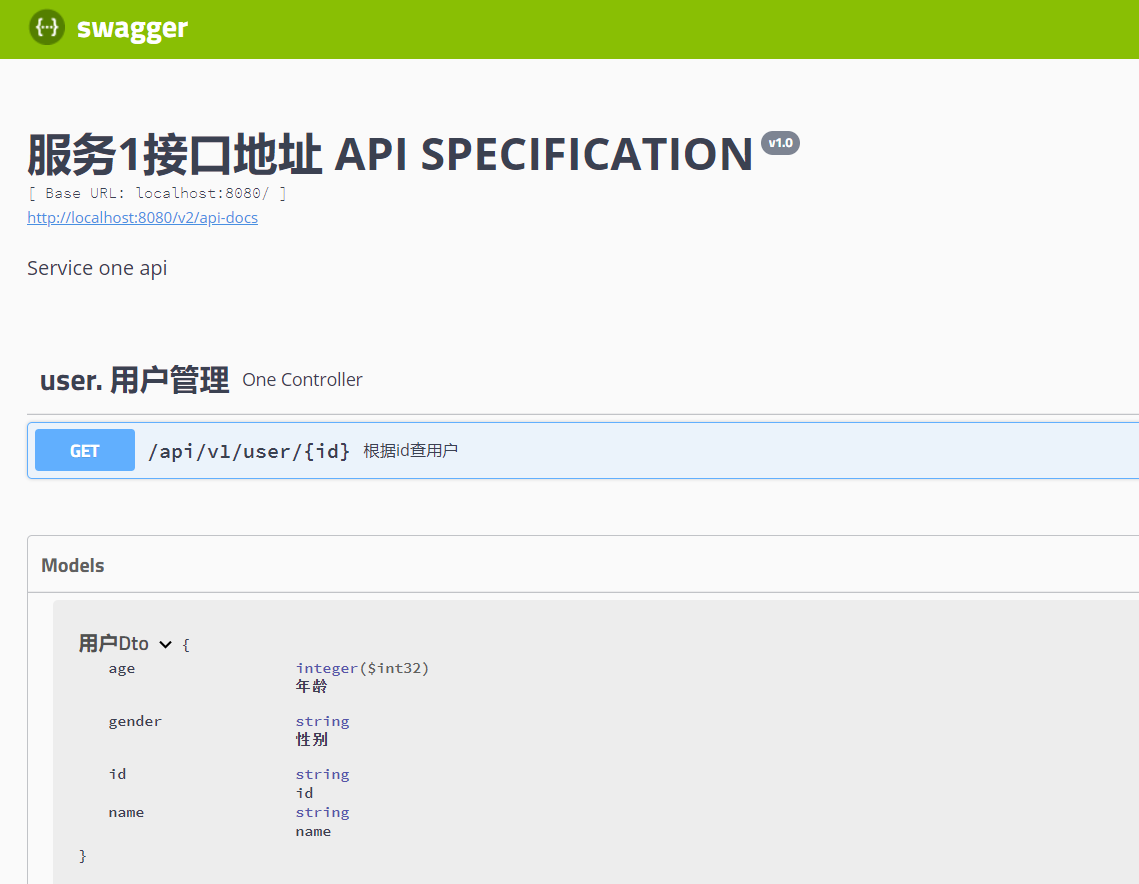The image size is (1139, 884).
Task: Click the v1.0 version badge
Action: tap(780, 143)
